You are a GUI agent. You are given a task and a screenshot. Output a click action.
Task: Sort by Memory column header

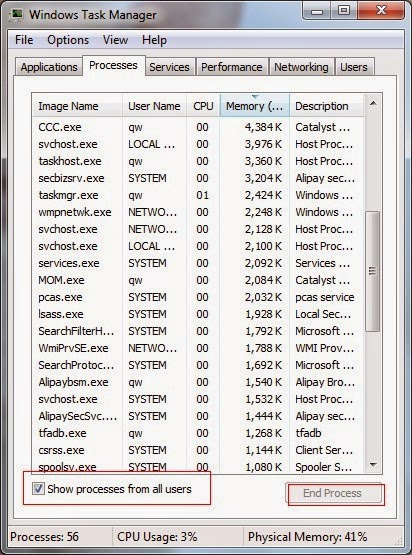255,106
